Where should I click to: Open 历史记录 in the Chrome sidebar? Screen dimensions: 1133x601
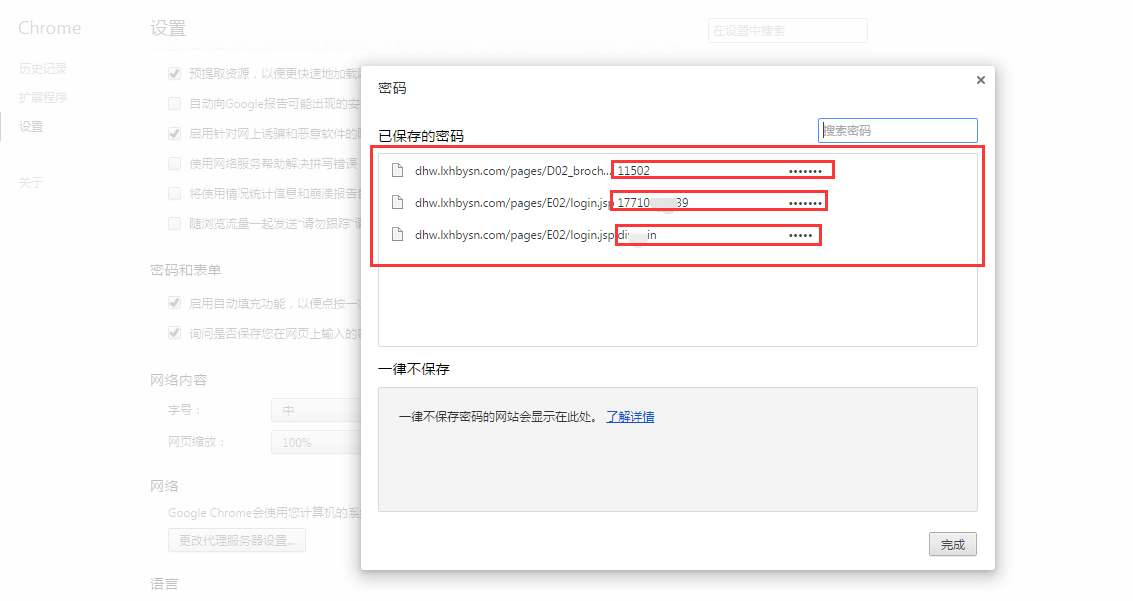pos(43,69)
